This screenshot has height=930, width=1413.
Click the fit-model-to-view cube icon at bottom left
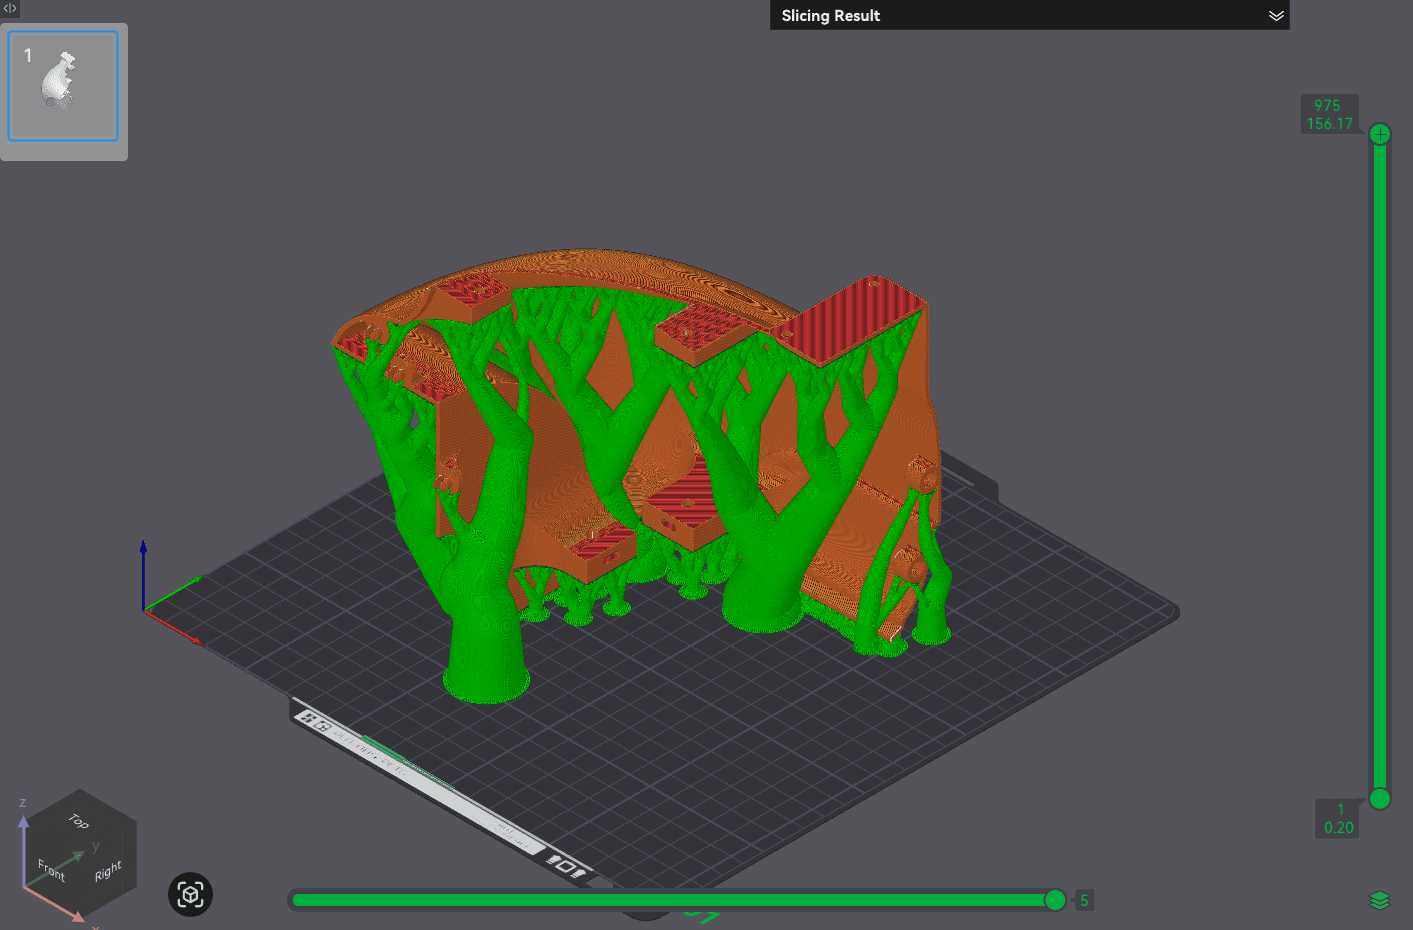tap(190, 895)
